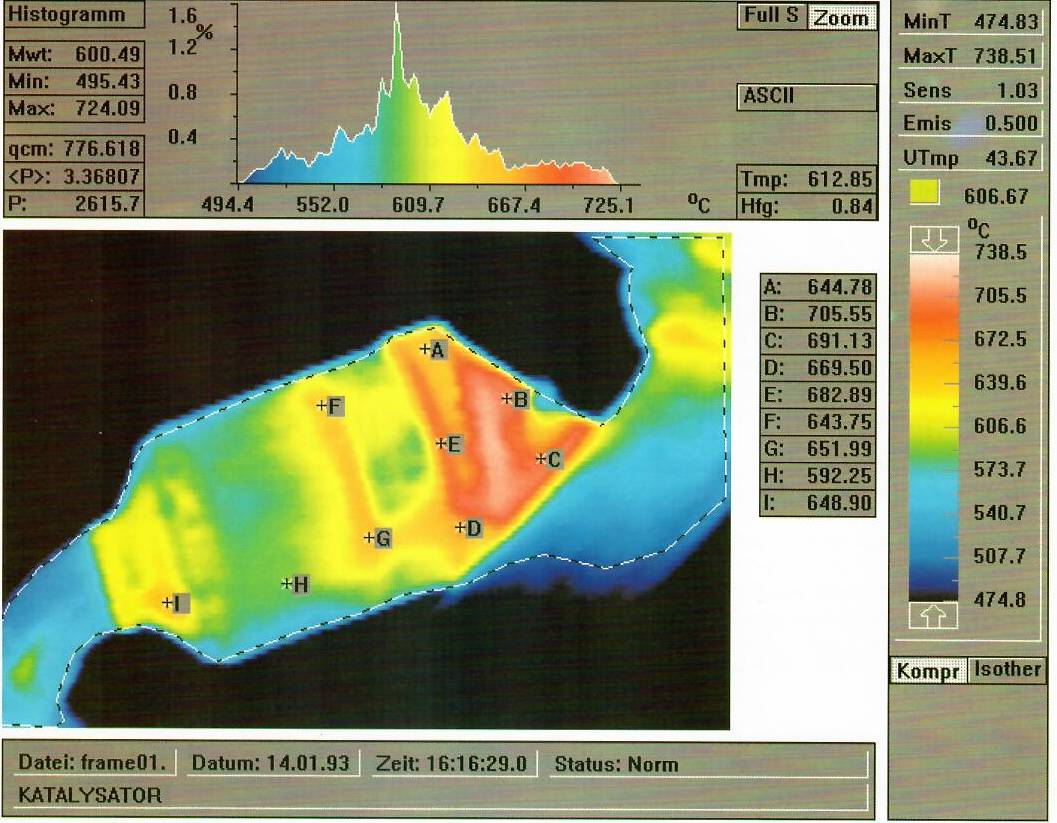Select marker F on the thermal image

coord(323,406)
